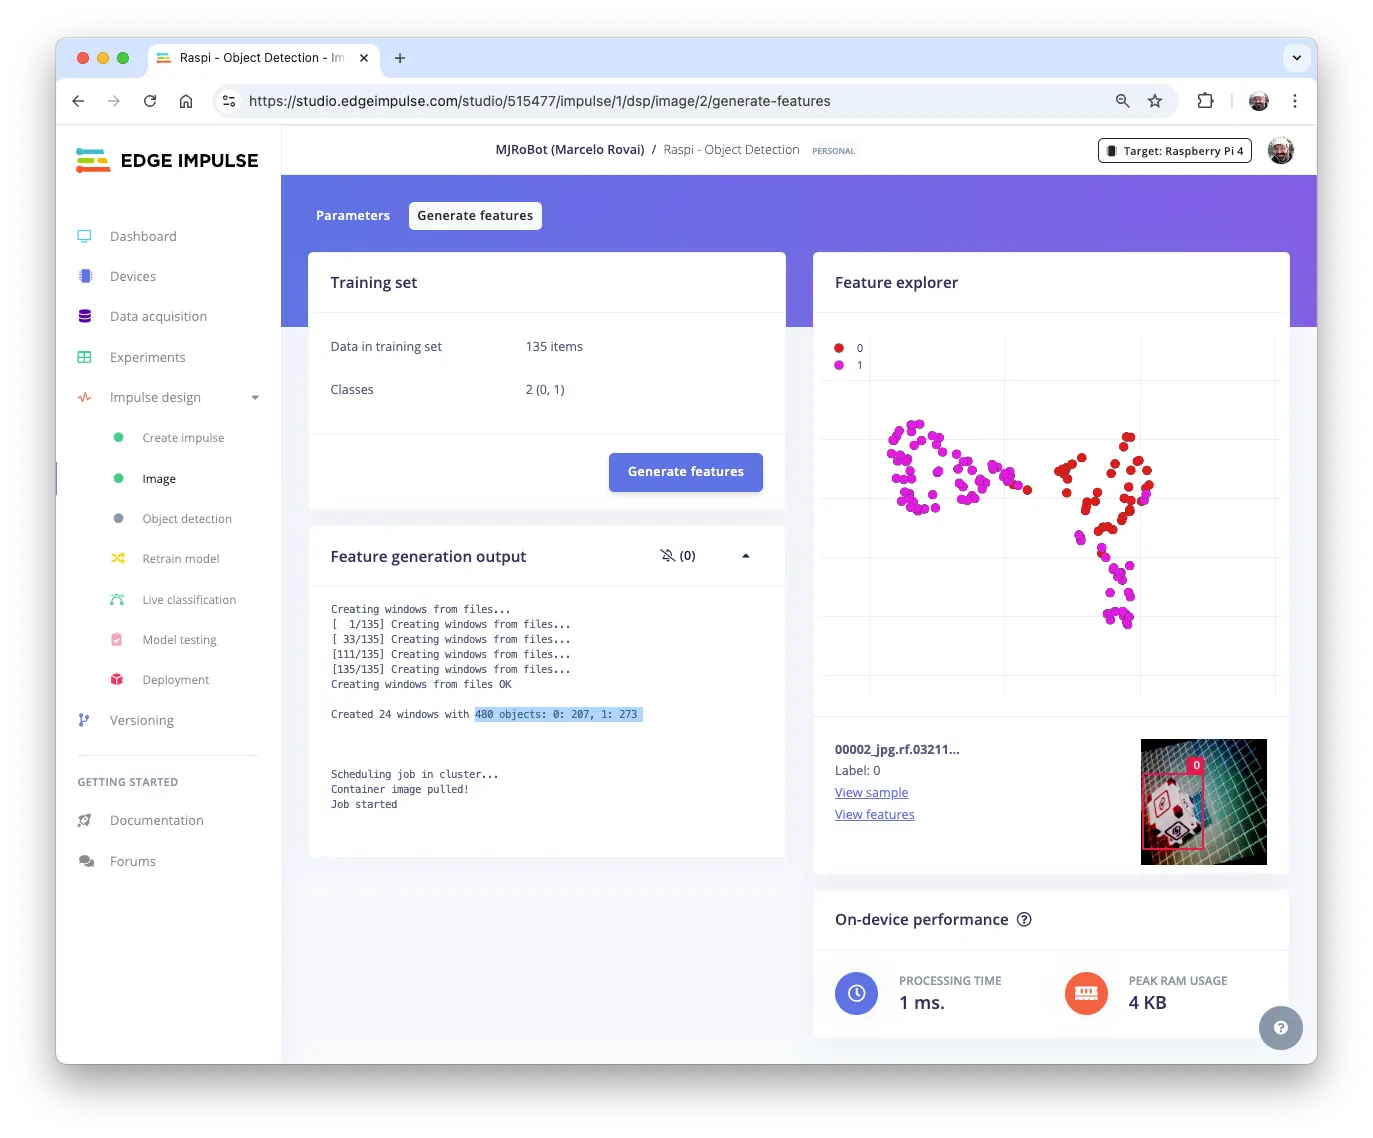Click the sample image thumbnail with bounding box
Viewport: 1373px width, 1138px height.
click(x=1203, y=802)
